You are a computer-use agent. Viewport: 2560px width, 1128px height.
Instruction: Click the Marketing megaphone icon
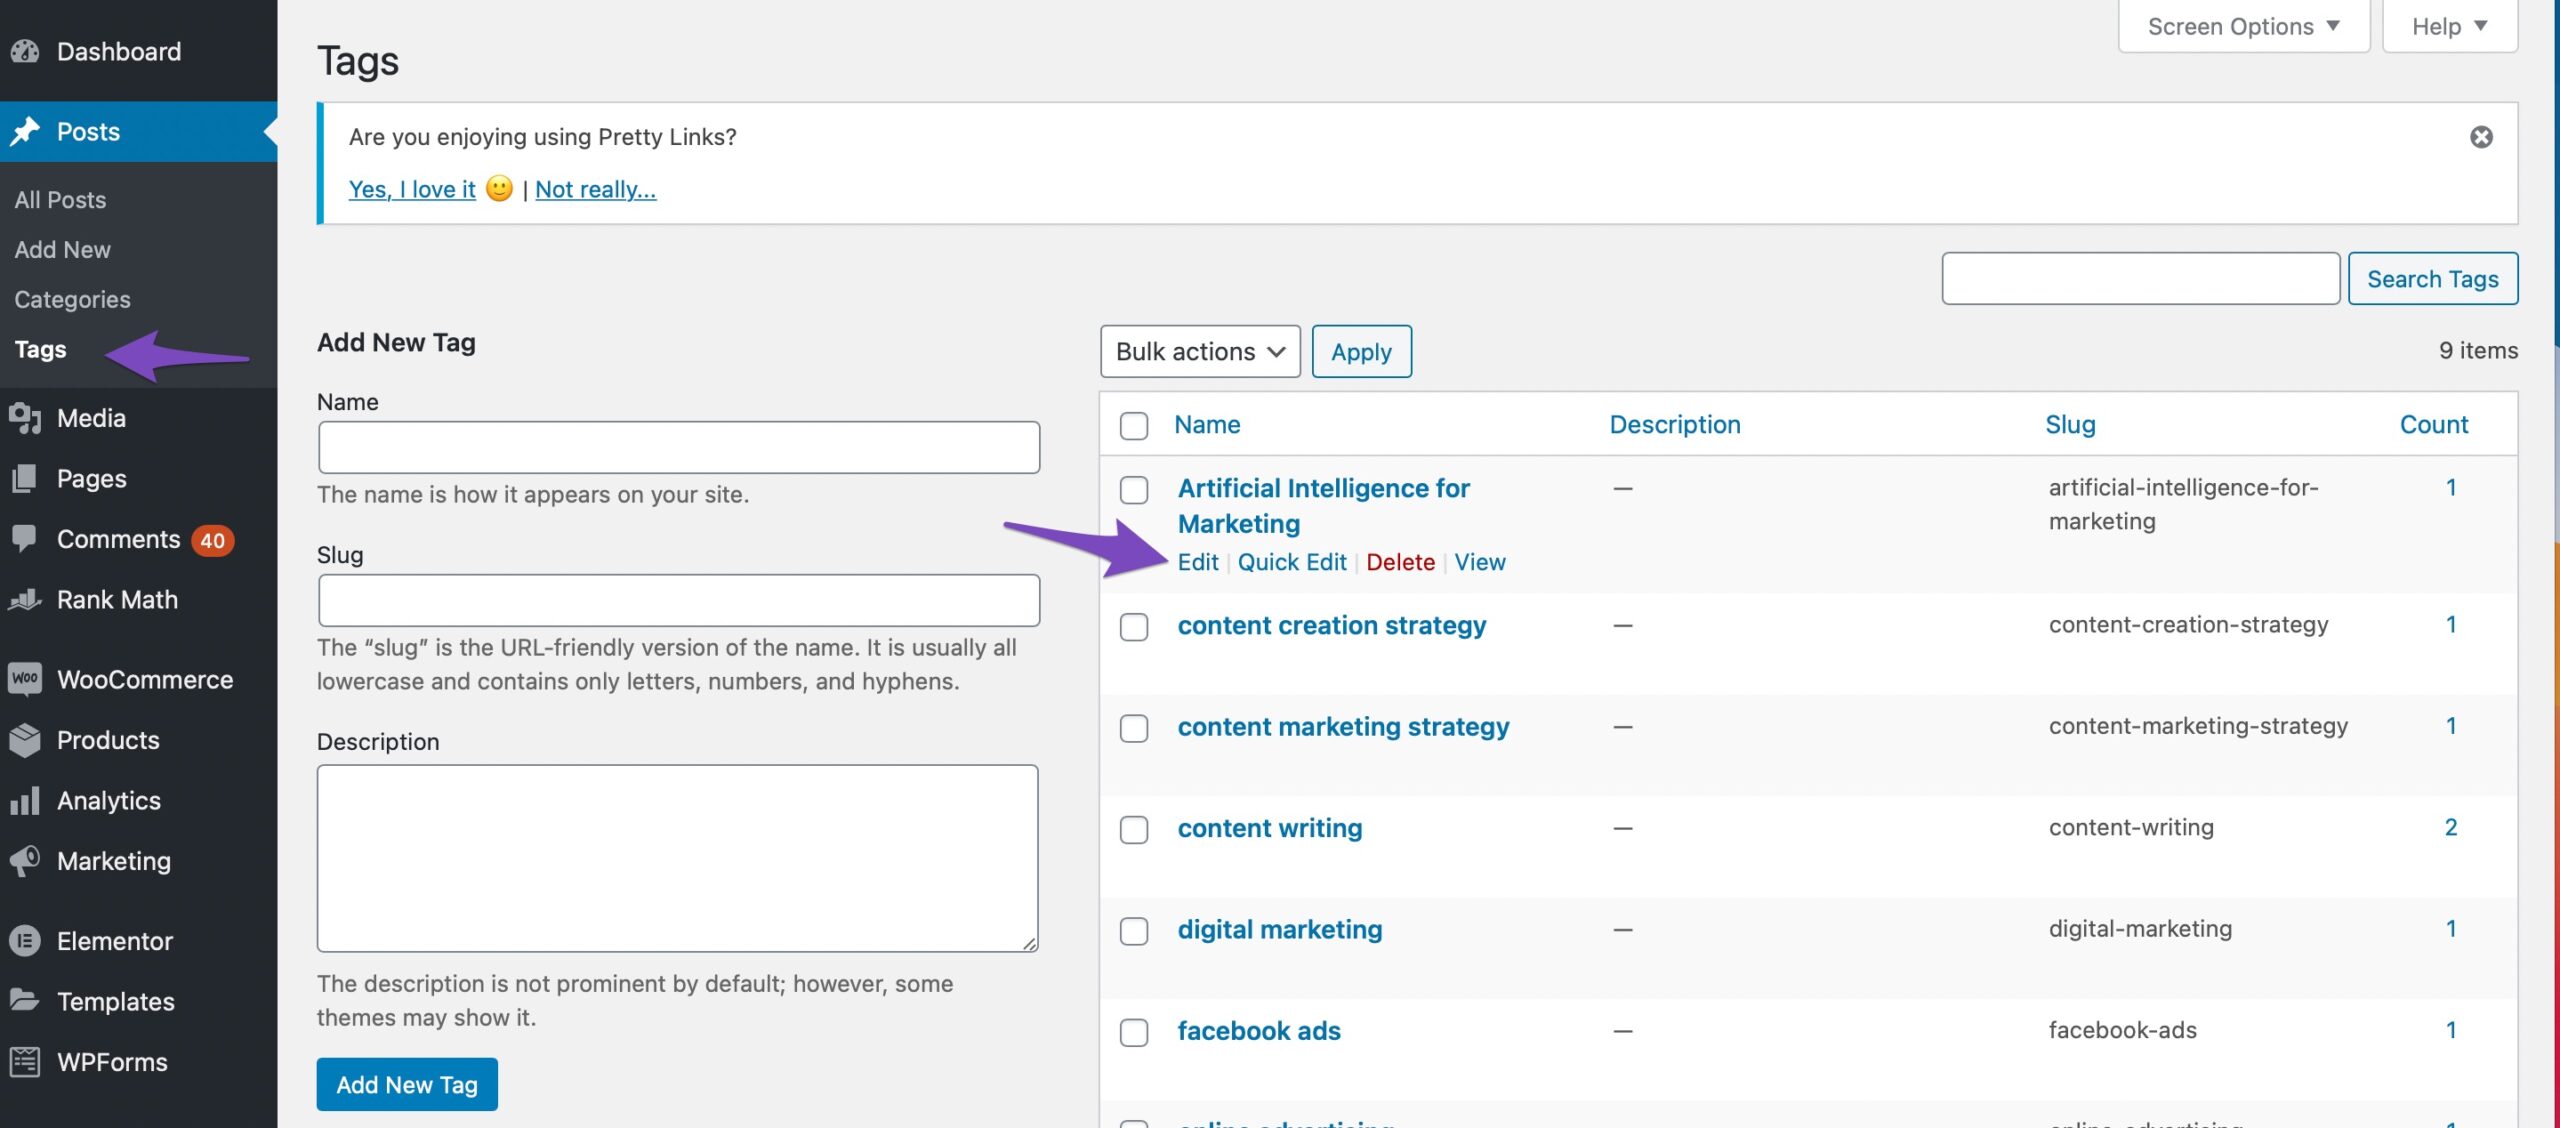[25, 860]
